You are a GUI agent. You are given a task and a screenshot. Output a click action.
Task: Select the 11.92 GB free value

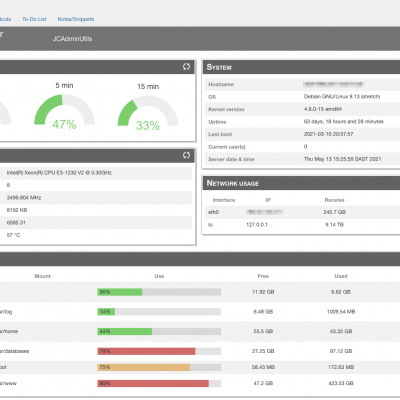point(263,292)
